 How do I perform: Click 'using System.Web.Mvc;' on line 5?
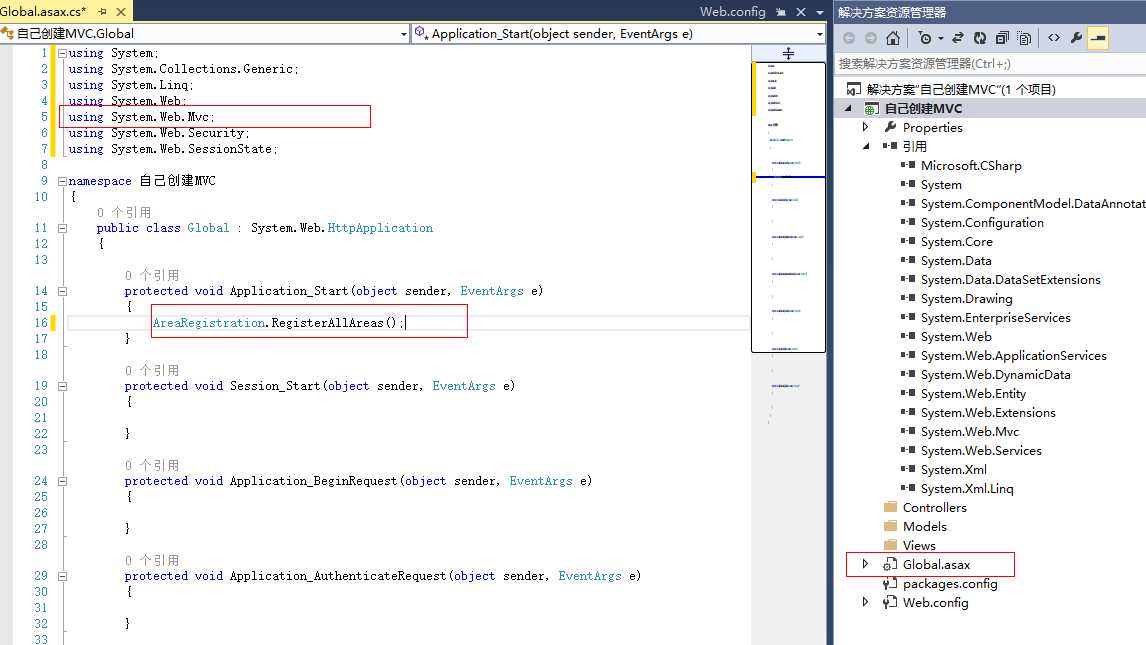tap(141, 117)
